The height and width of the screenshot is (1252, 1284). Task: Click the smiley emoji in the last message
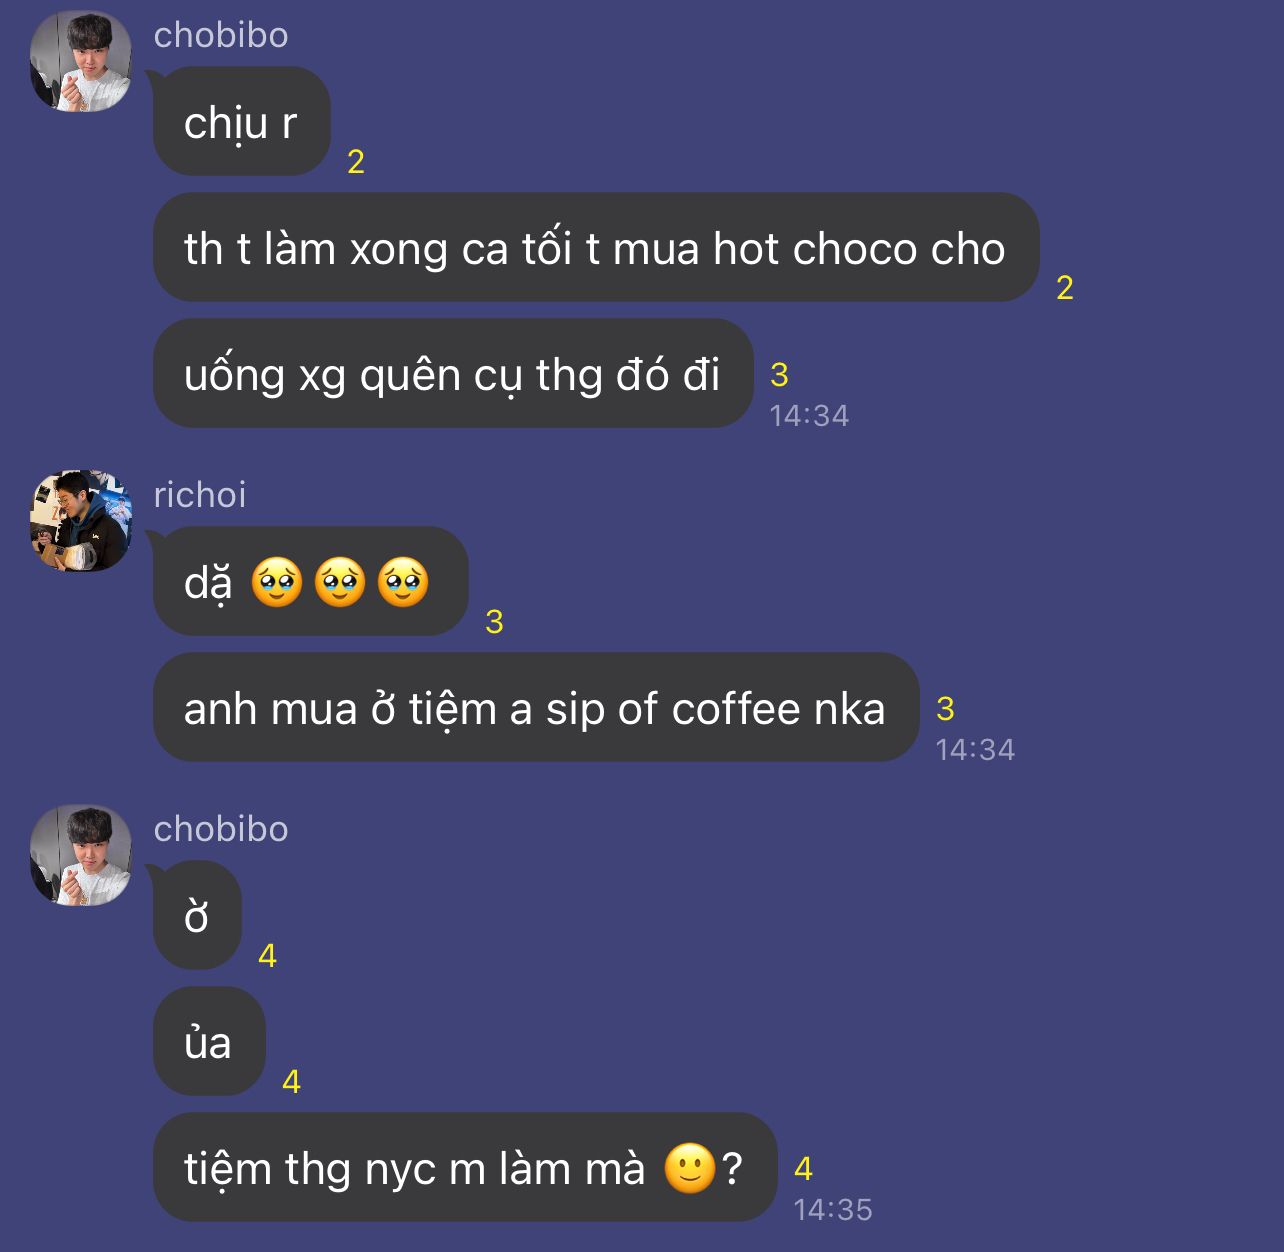tap(690, 1168)
